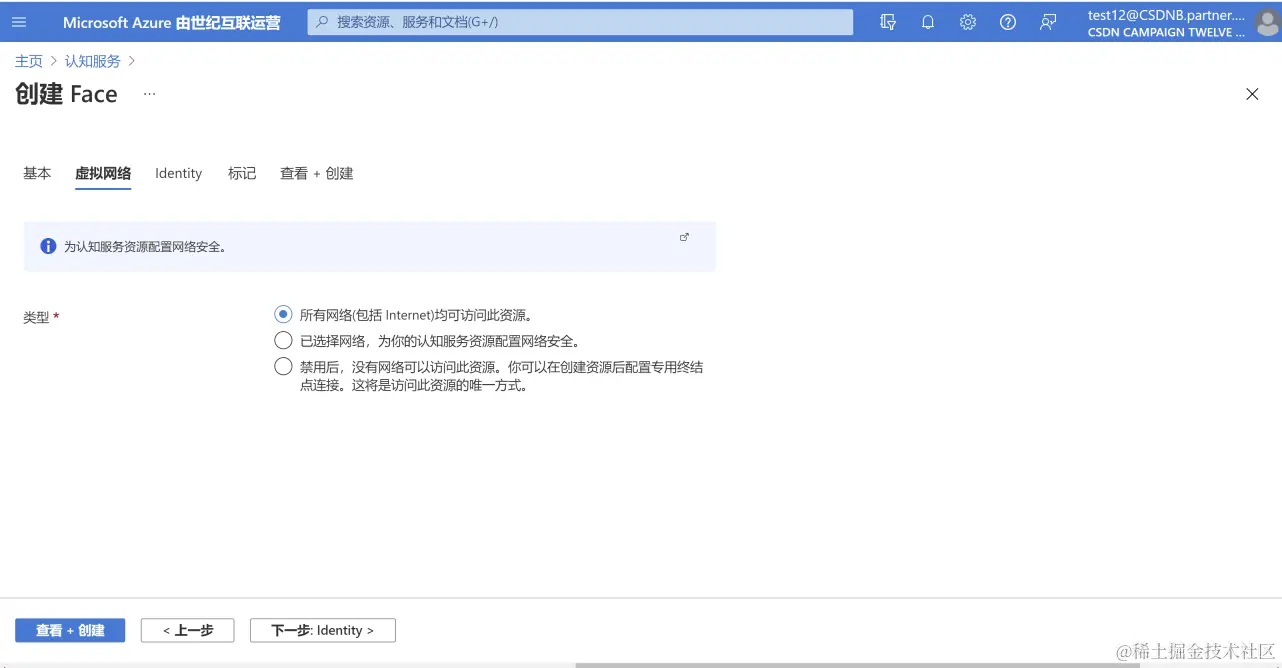This screenshot has height=668, width=1282.
Task: Click account name test12@CSDNB.partner
Action: (1166, 15)
